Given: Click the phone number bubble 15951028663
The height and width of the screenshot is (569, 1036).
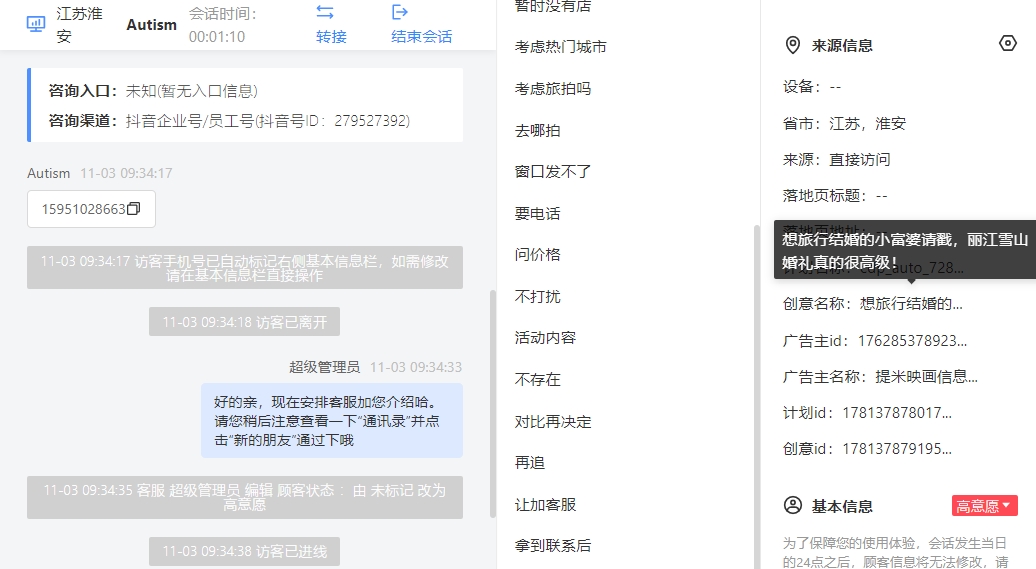Looking at the screenshot, I should pos(91,209).
